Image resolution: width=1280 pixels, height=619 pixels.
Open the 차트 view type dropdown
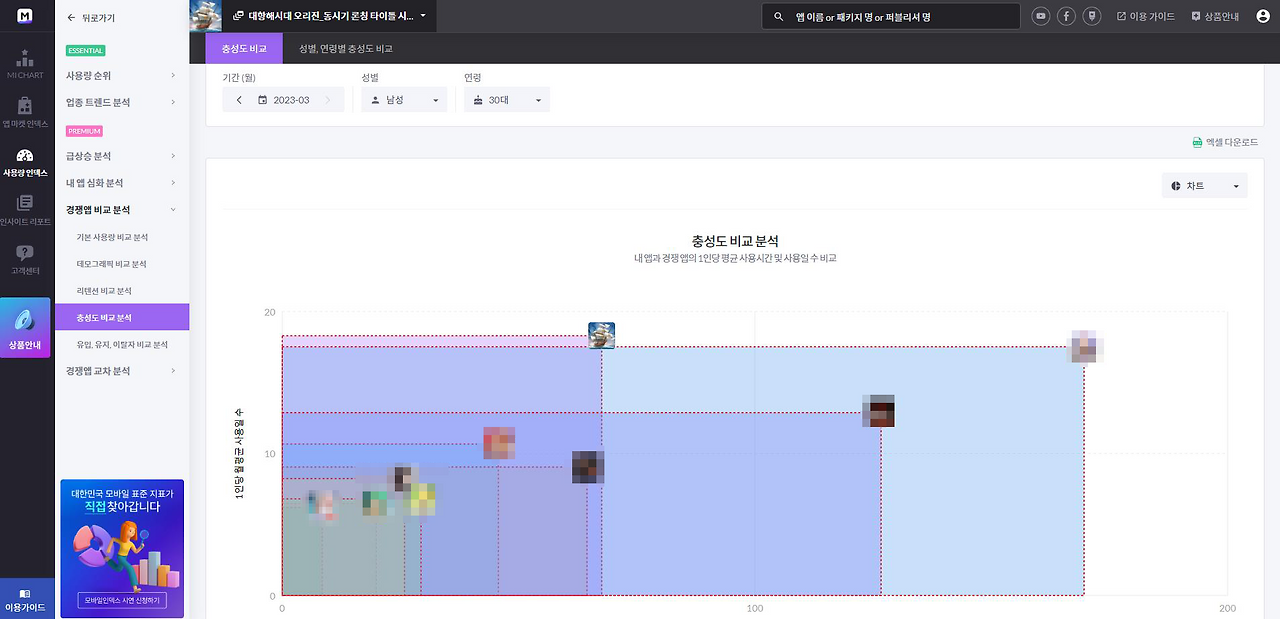point(1205,186)
